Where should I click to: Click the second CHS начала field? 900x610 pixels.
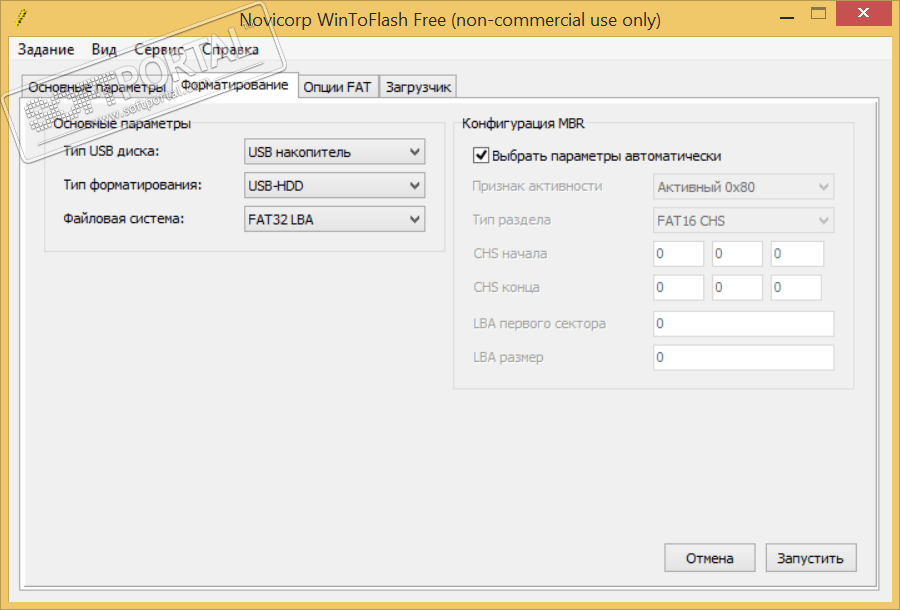click(x=738, y=254)
